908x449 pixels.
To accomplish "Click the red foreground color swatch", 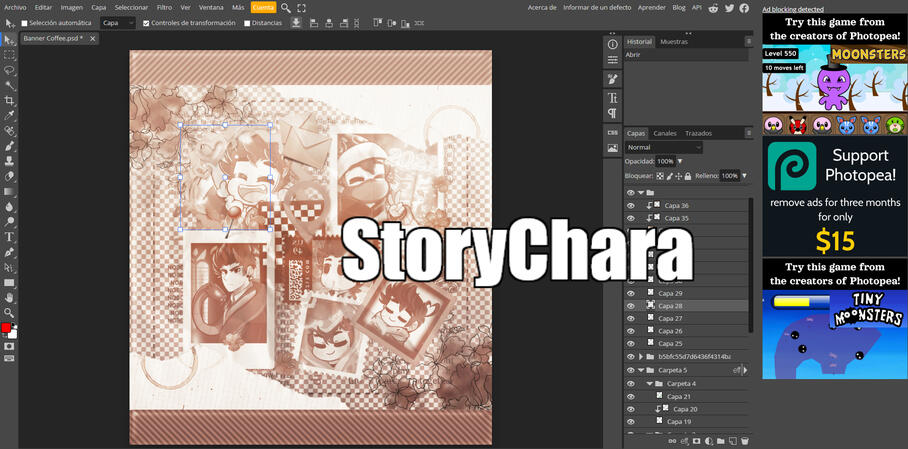I will 6,328.
